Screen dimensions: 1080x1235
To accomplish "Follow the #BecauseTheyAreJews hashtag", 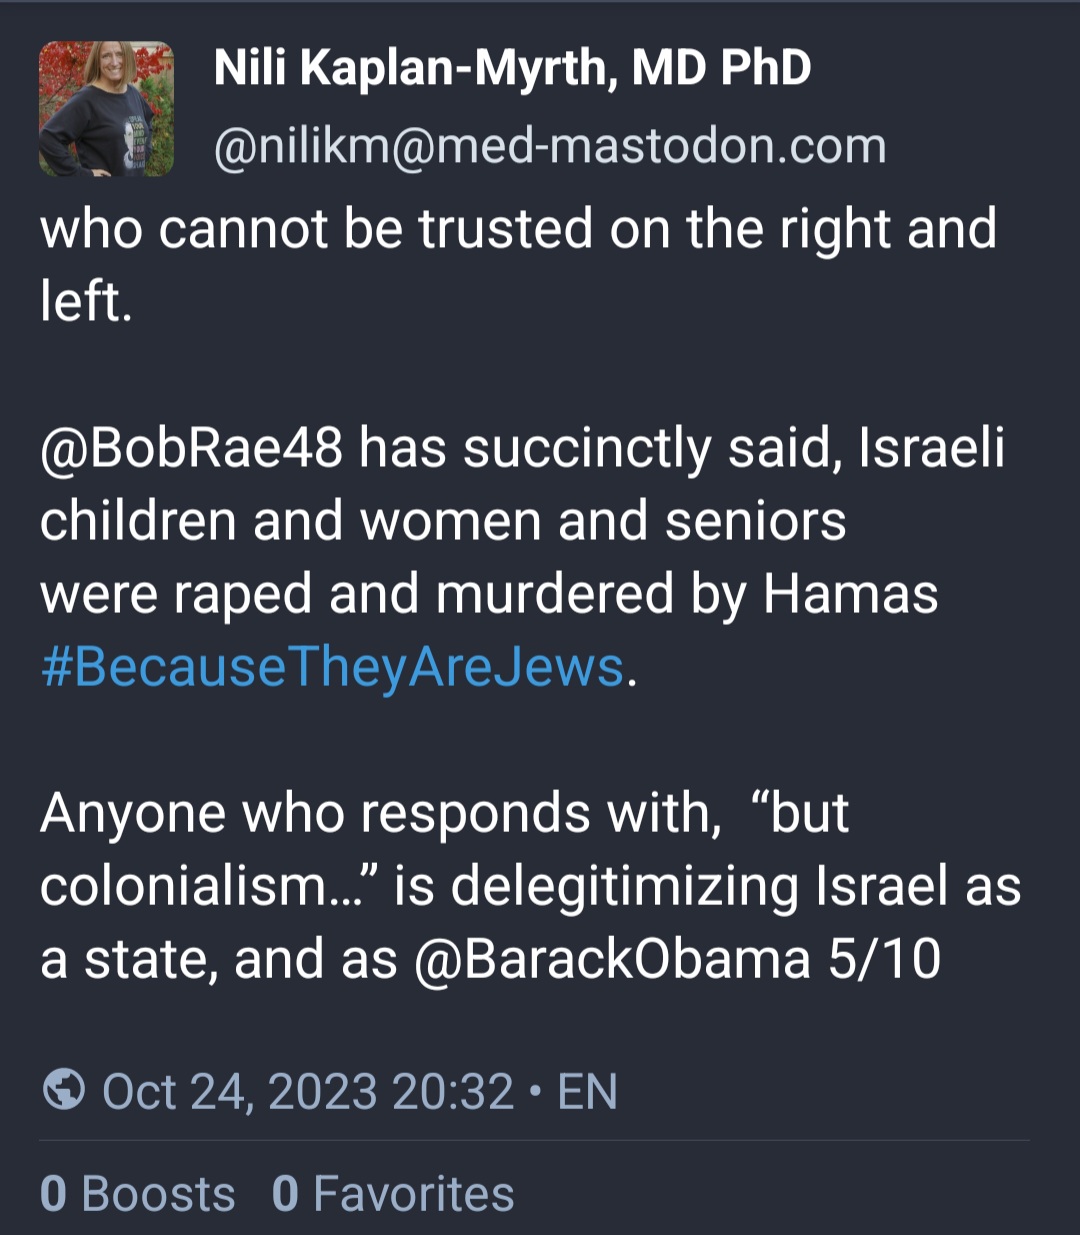I will click(x=332, y=668).
